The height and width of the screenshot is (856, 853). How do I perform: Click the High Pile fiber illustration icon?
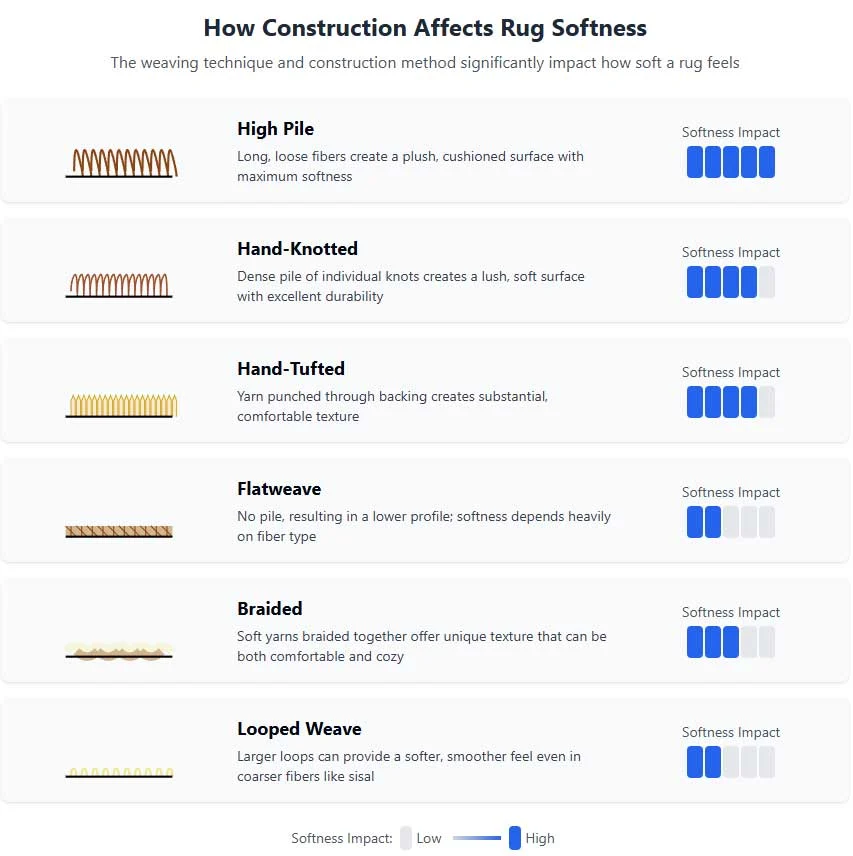[122, 163]
